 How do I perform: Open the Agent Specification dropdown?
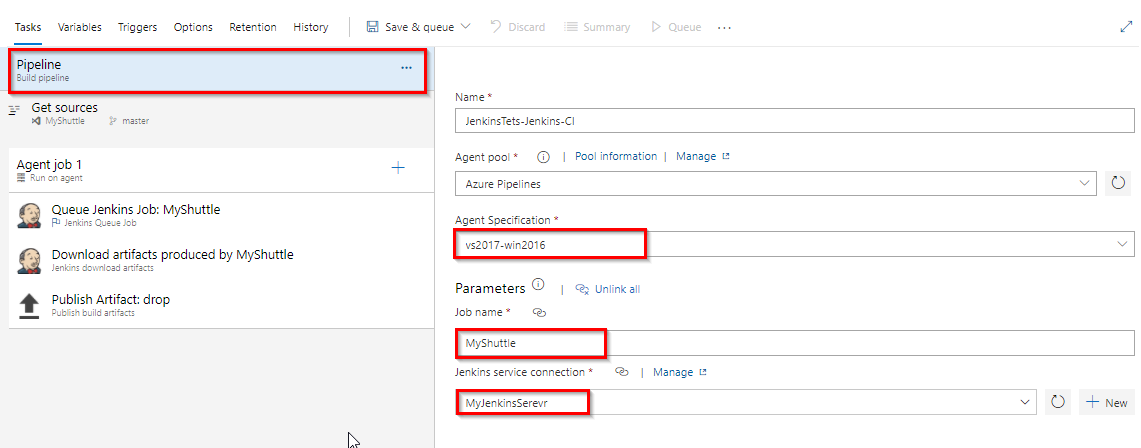pos(794,244)
